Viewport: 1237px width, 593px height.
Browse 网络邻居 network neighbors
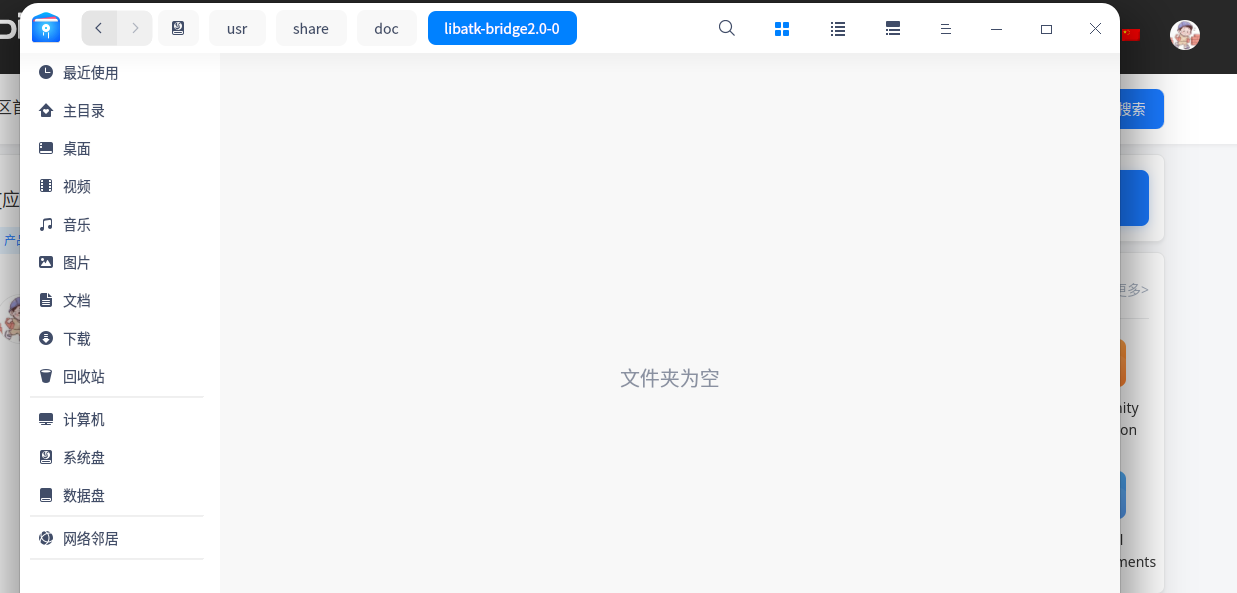click(x=90, y=538)
